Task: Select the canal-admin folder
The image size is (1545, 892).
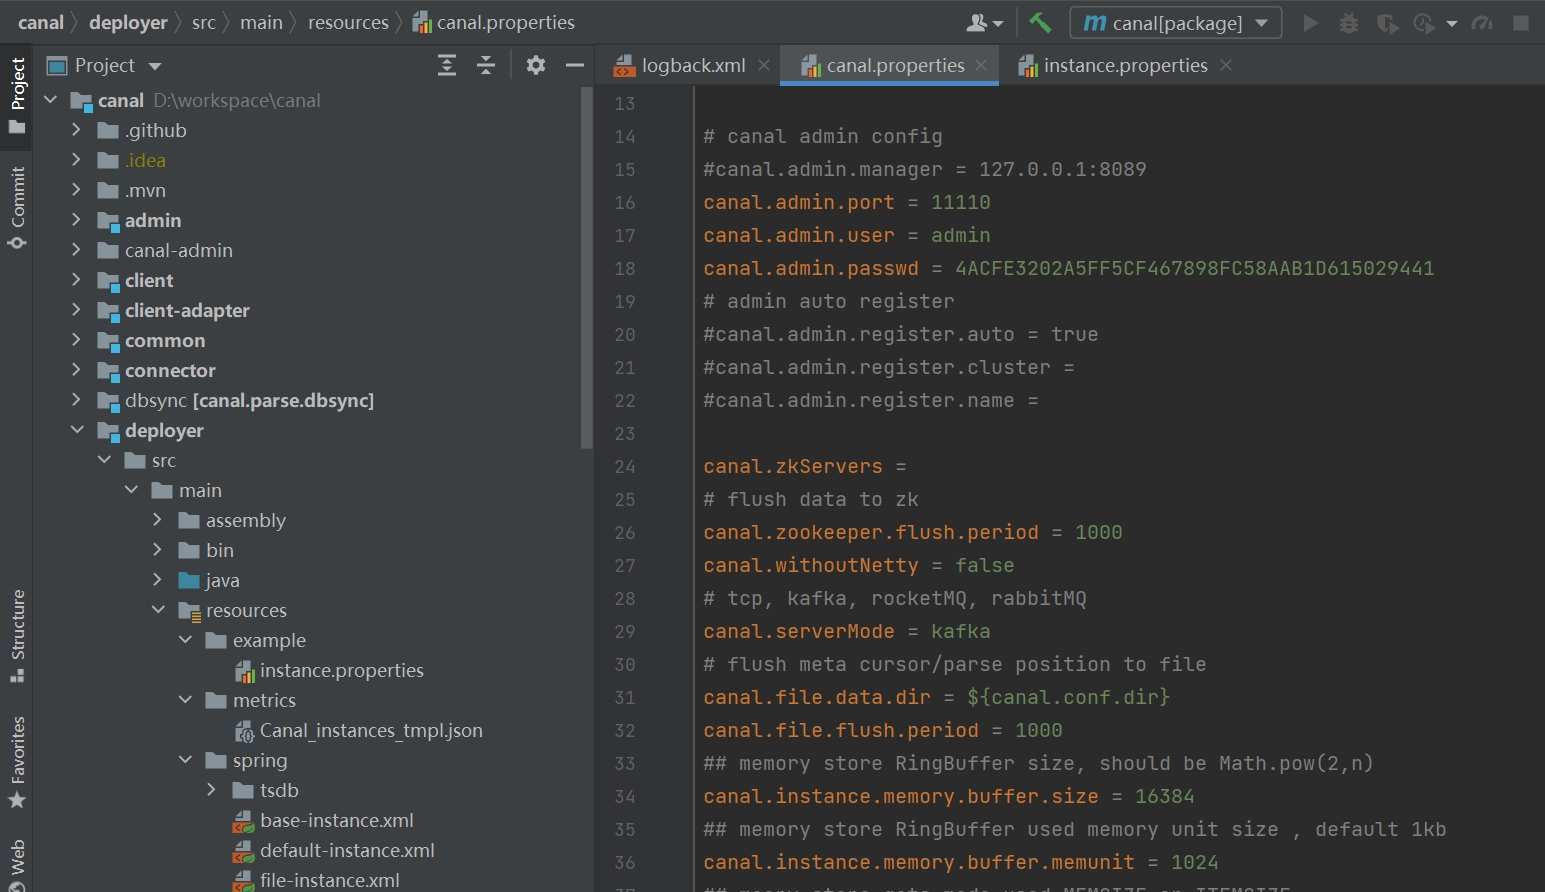Action: coord(178,250)
